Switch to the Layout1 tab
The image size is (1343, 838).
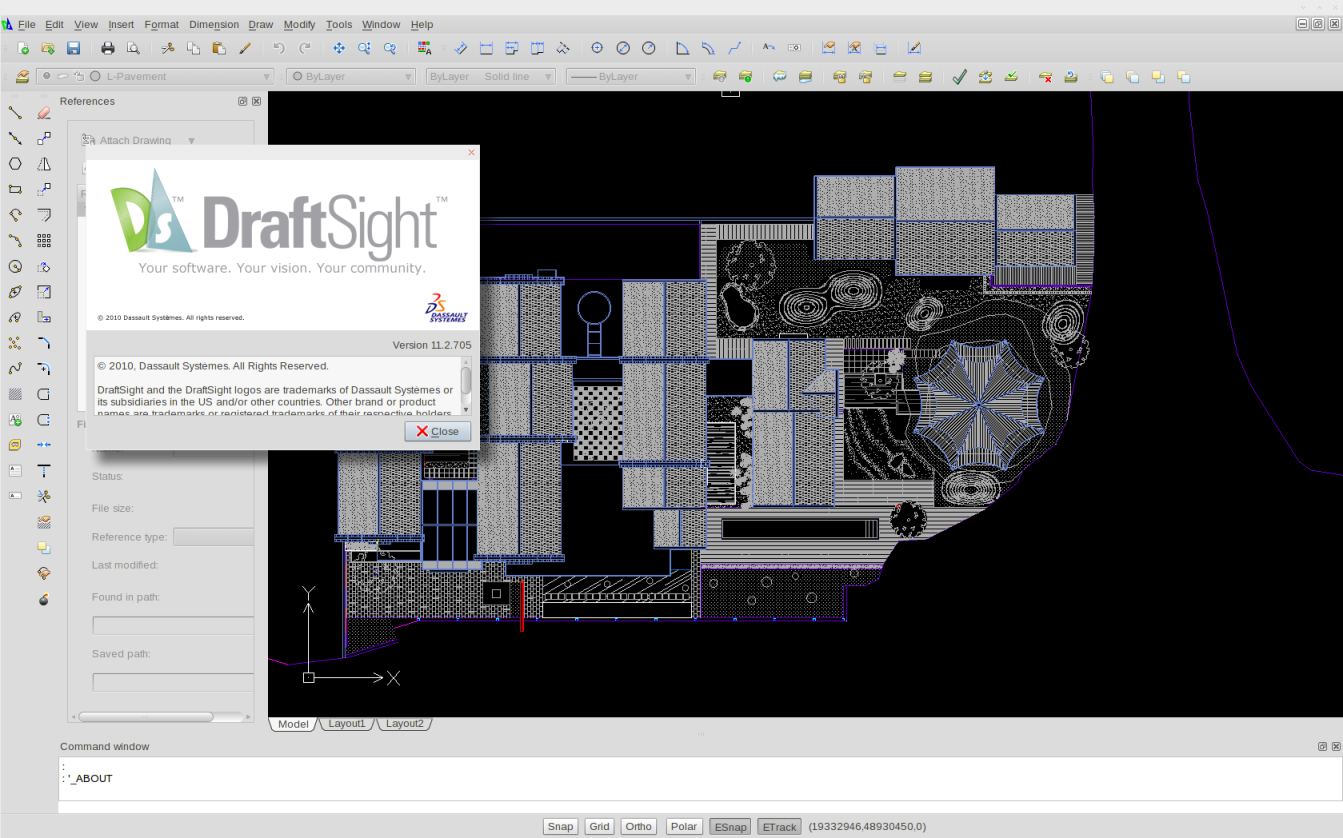347,724
